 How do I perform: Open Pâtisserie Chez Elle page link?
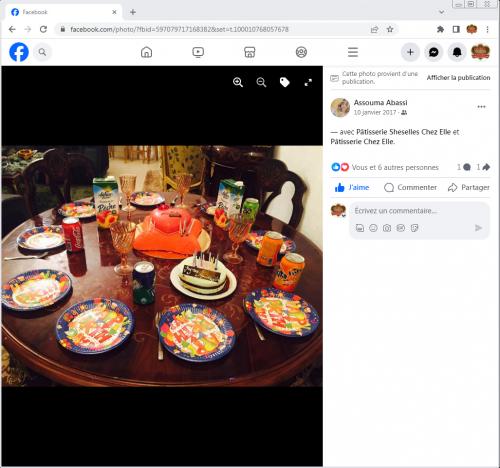pyautogui.click(x=362, y=142)
